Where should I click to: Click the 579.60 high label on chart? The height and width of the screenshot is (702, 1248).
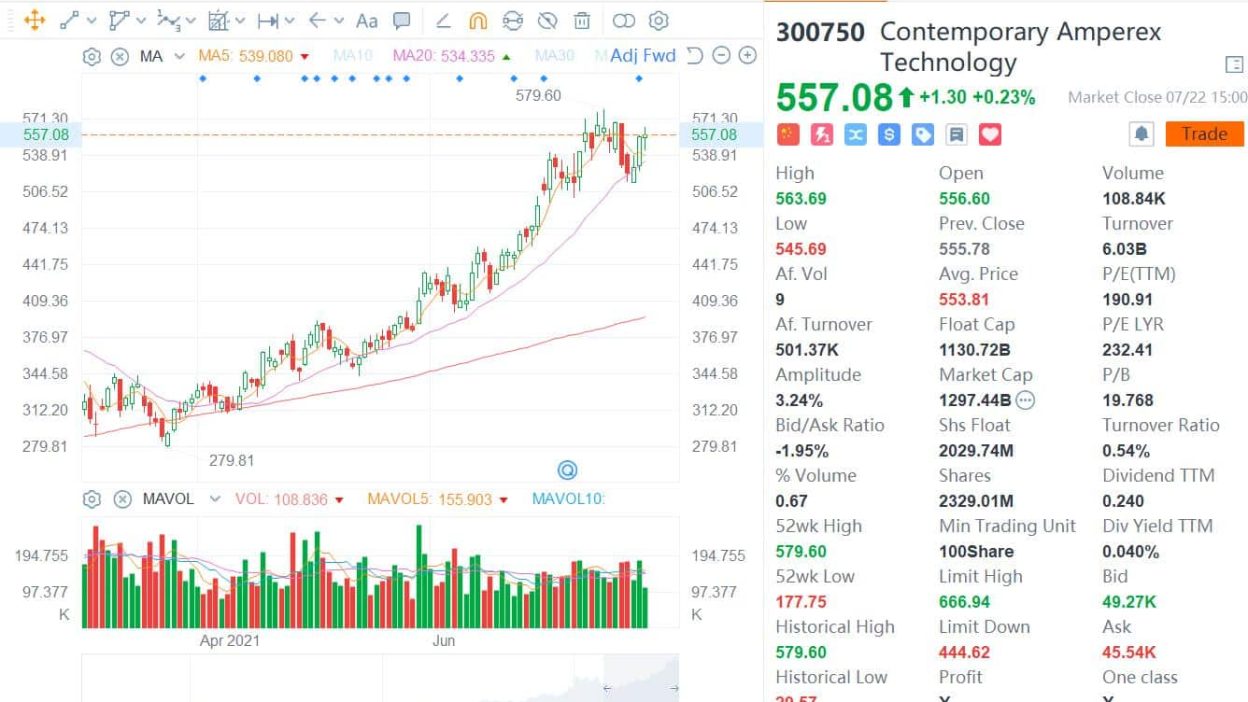pos(538,96)
